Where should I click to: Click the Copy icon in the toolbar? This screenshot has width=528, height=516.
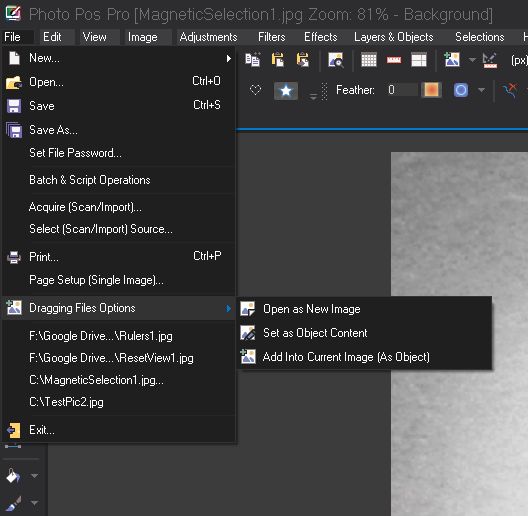[x=253, y=60]
